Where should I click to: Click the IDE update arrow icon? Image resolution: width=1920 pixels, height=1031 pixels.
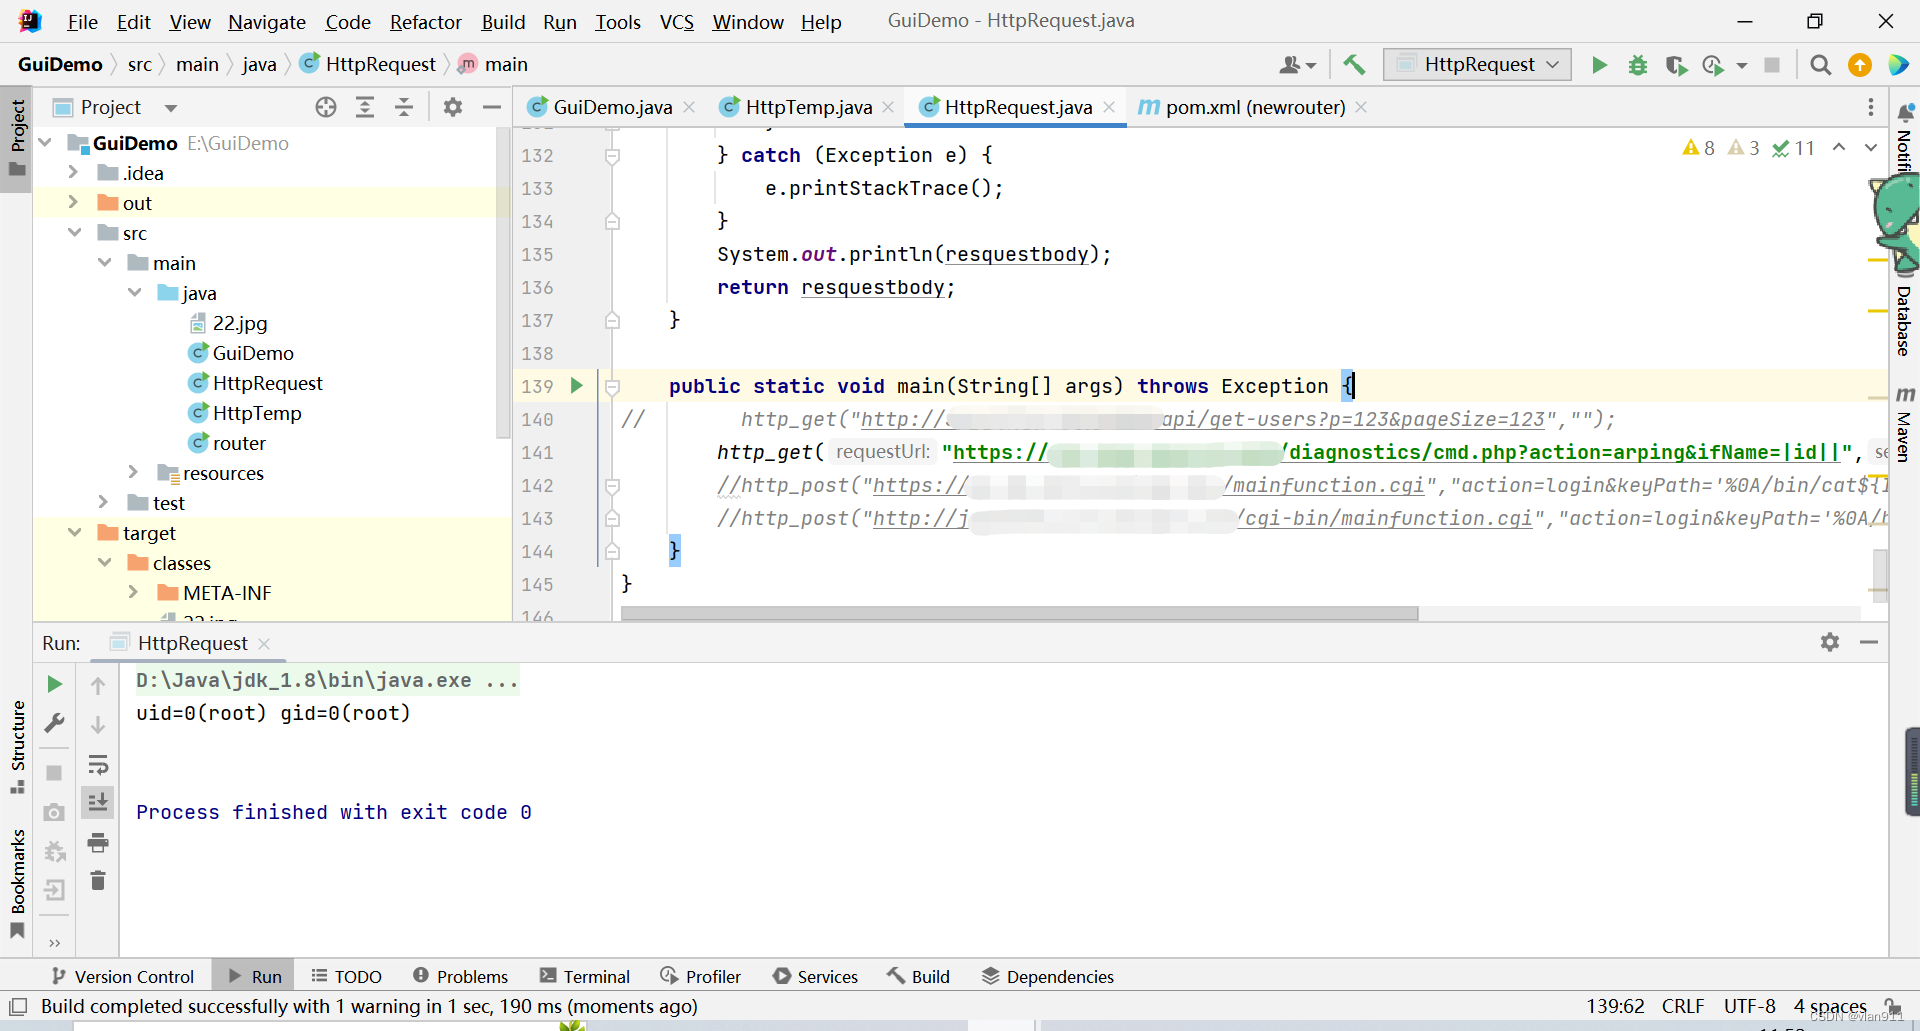[x=1860, y=65]
